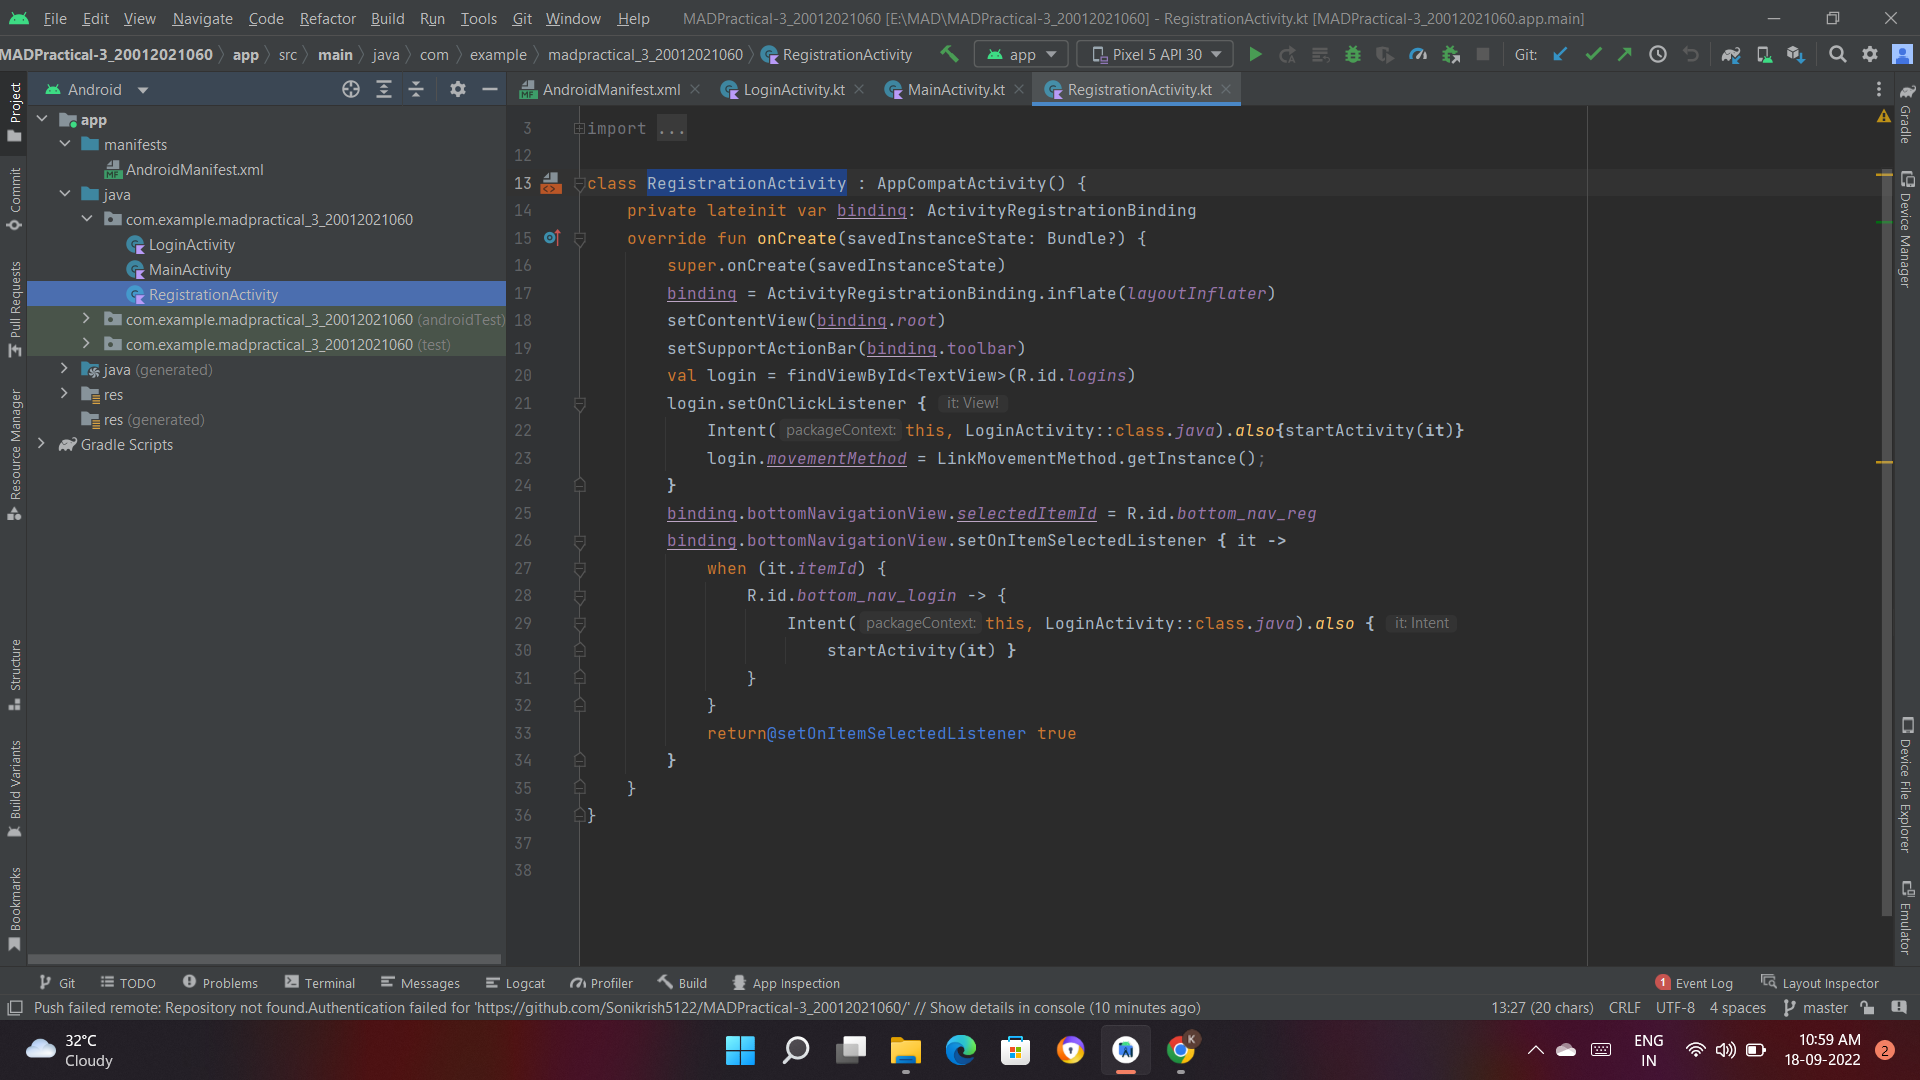The height and width of the screenshot is (1080, 1920).
Task: Click the Search Everywhere magnifier icon
Action: pyautogui.click(x=1837, y=55)
